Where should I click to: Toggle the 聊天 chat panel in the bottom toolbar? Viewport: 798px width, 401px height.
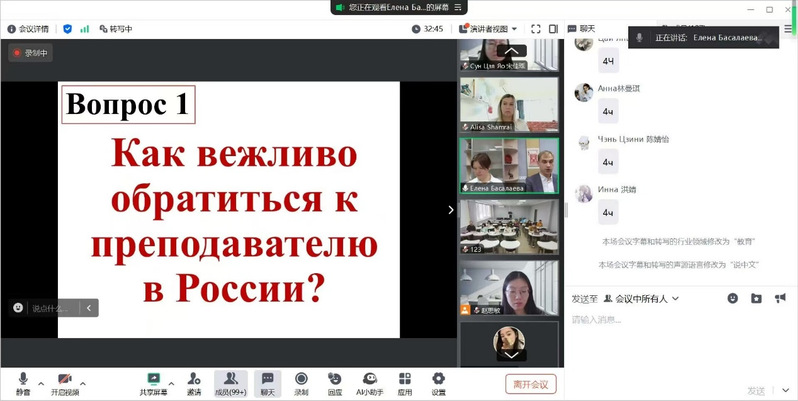[267, 381]
